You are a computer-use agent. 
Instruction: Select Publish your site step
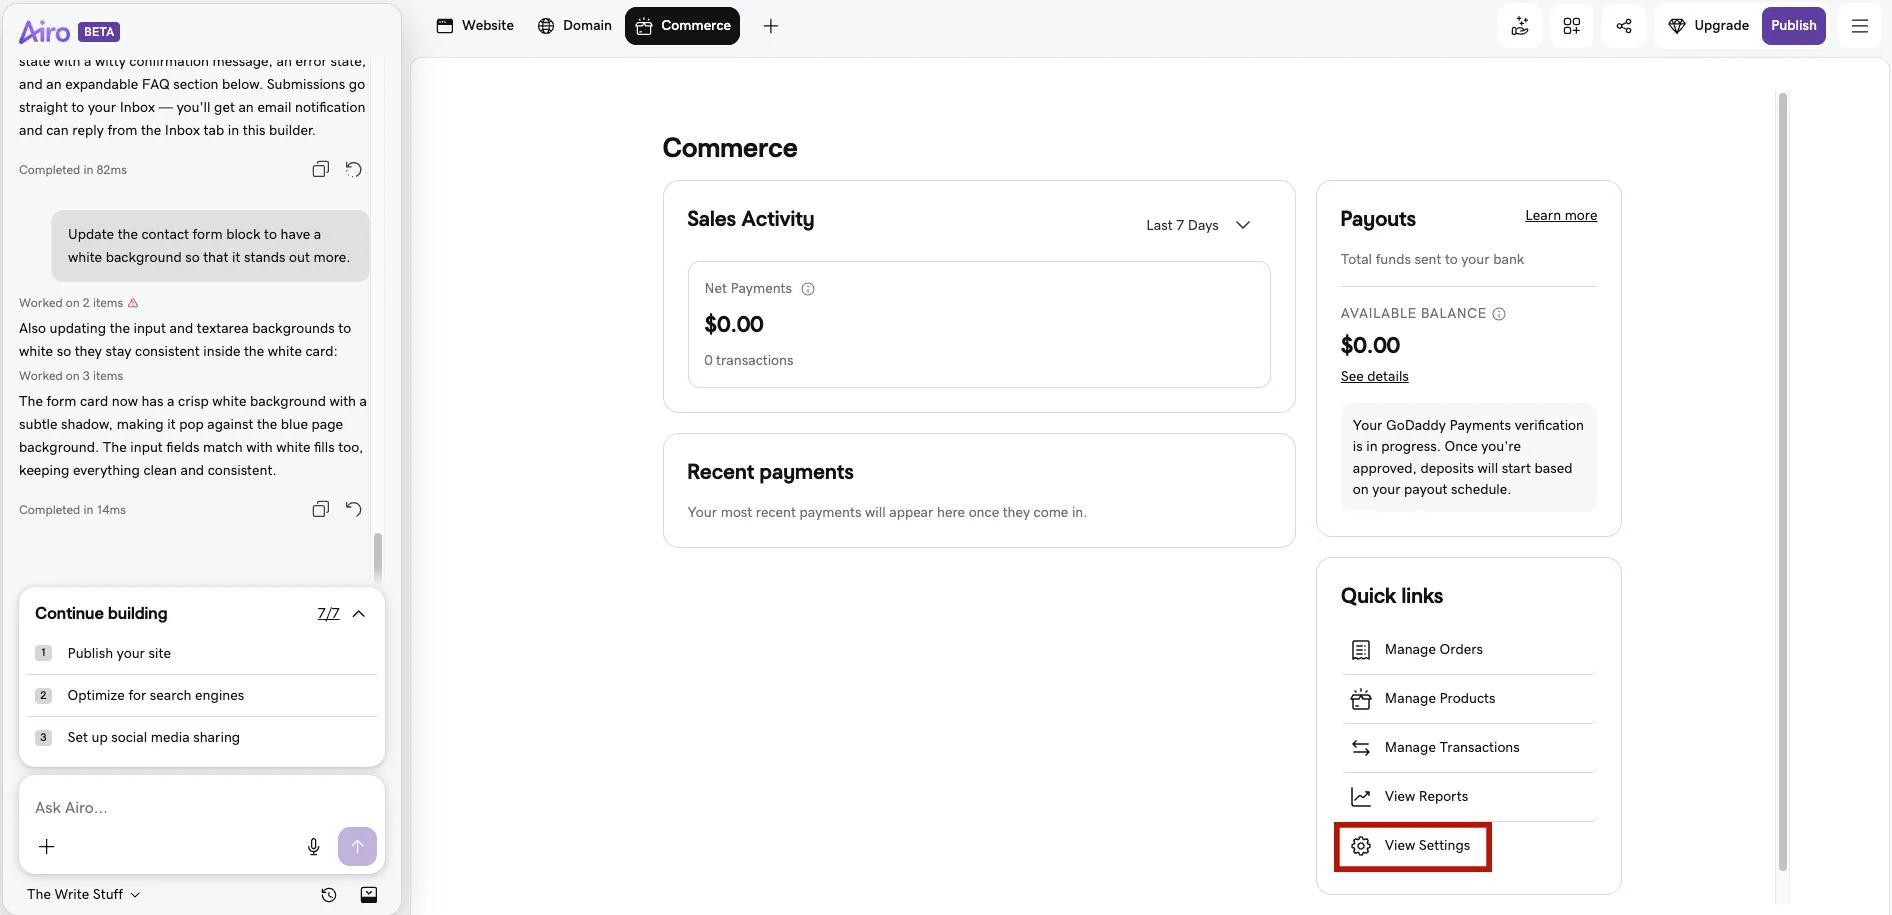202,653
